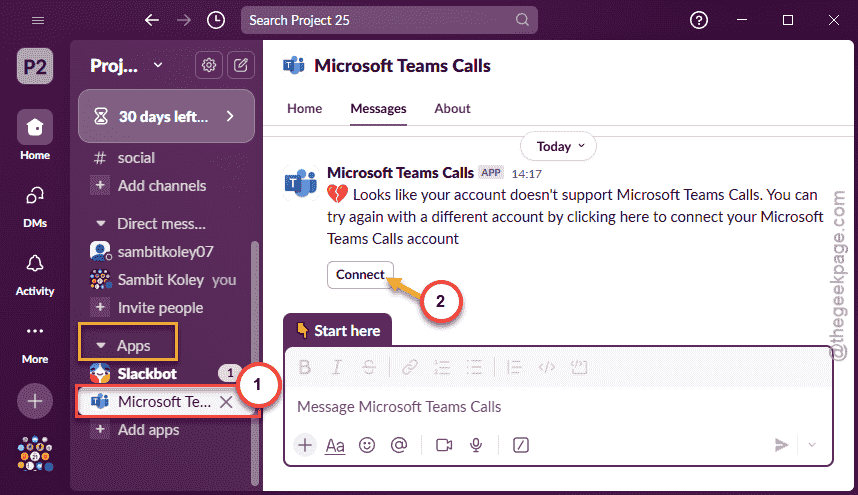Open the hamburger menu icon

pos(38,21)
